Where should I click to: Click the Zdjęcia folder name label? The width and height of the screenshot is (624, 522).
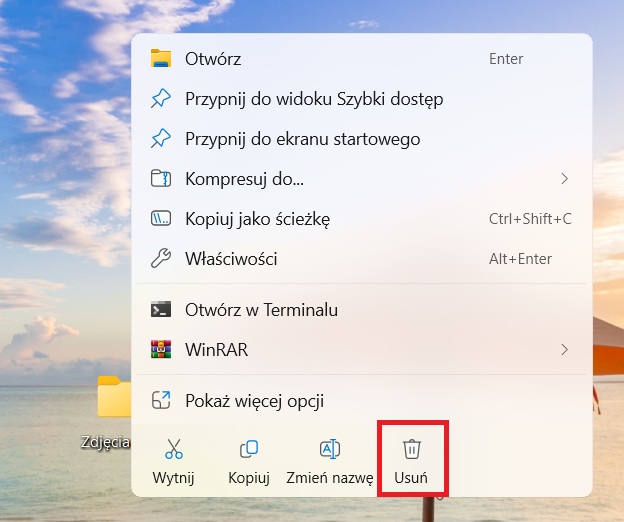click(x=106, y=442)
